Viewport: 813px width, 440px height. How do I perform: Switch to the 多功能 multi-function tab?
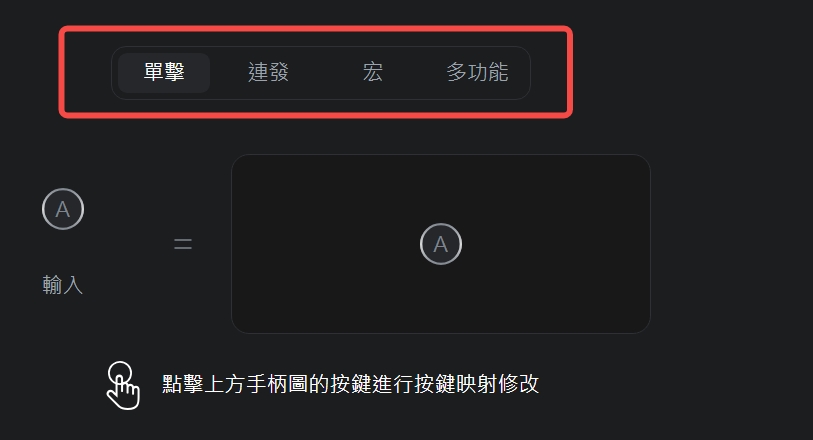477,73
